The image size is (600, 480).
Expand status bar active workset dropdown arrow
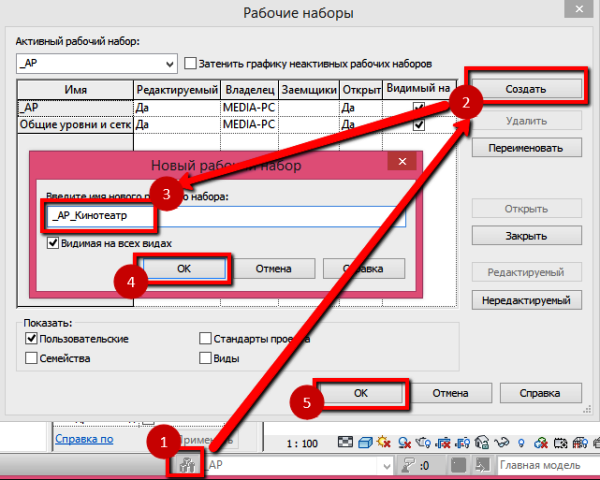(x=387, y=466)
